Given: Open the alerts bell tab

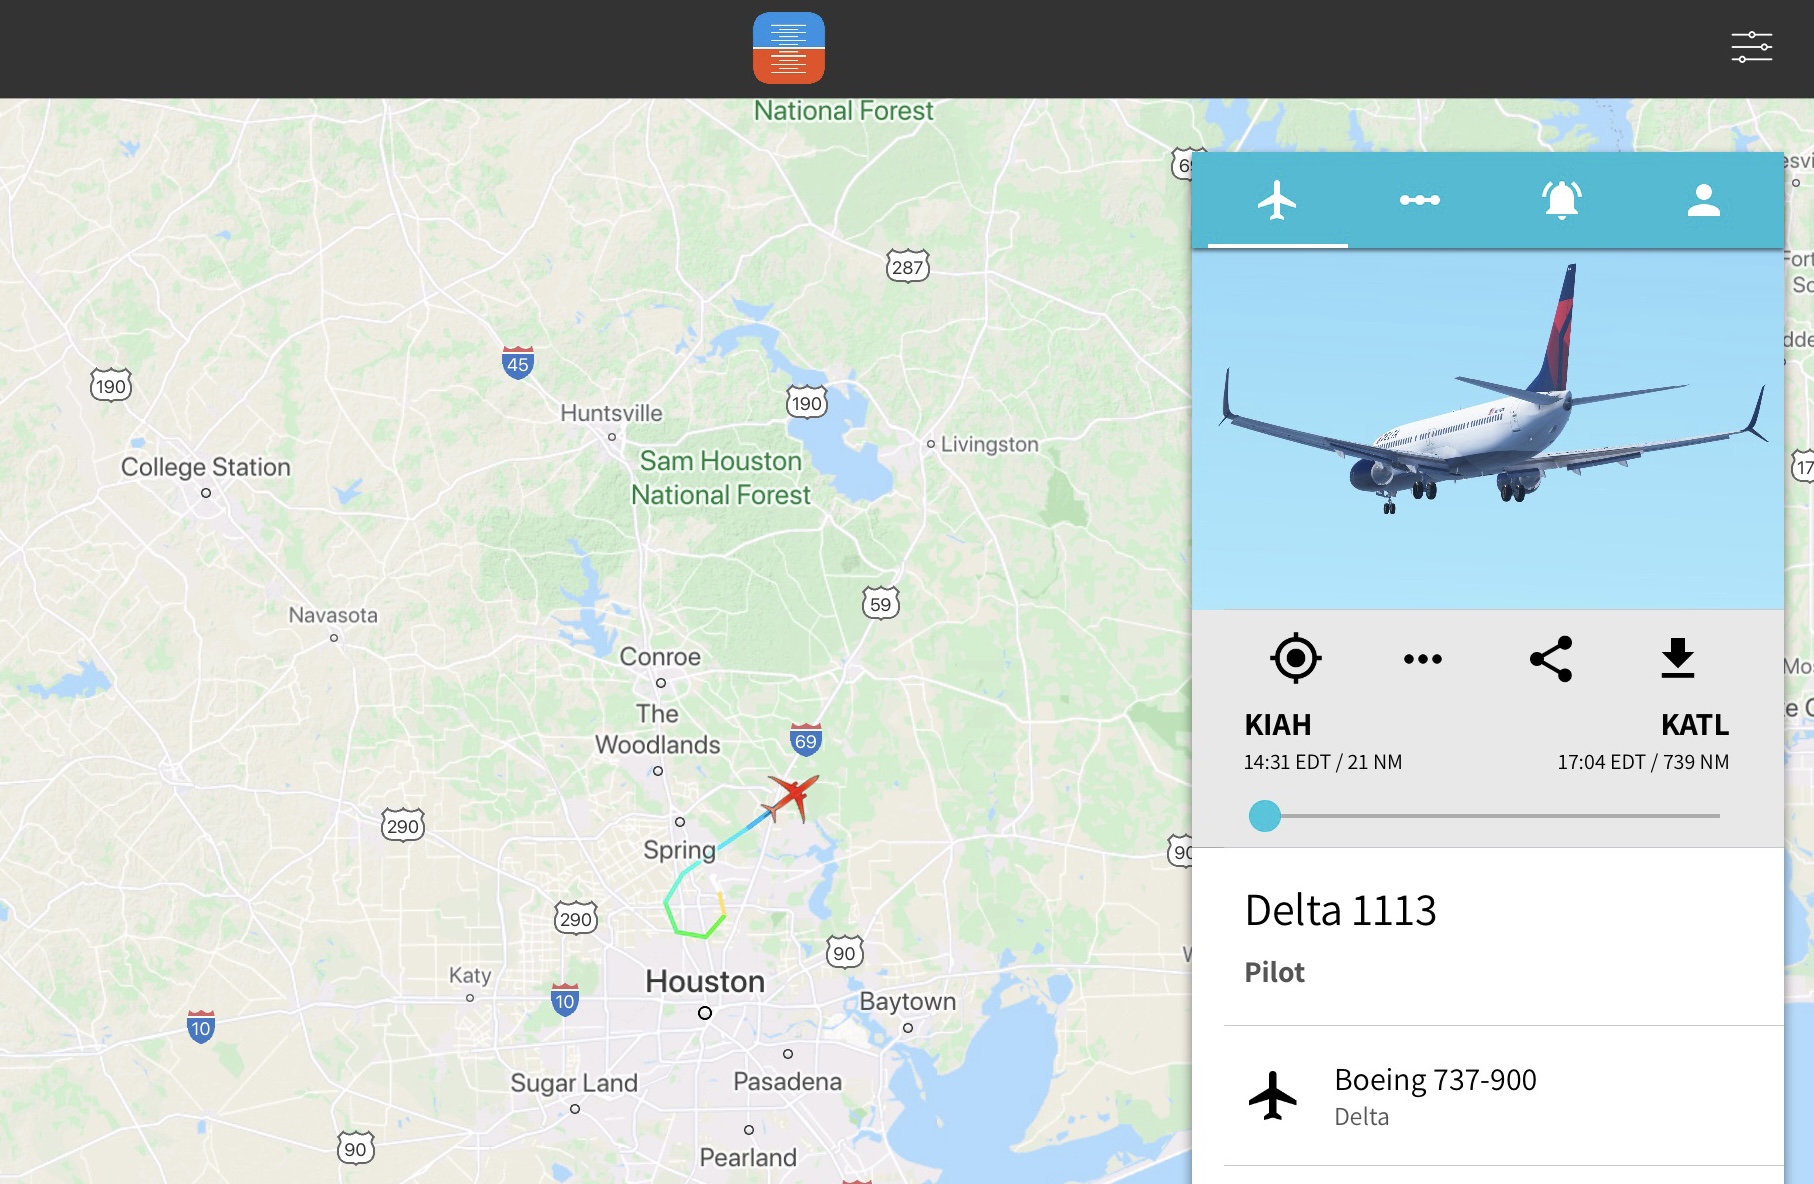Looking at the screenshot, I should [1561, 200].
